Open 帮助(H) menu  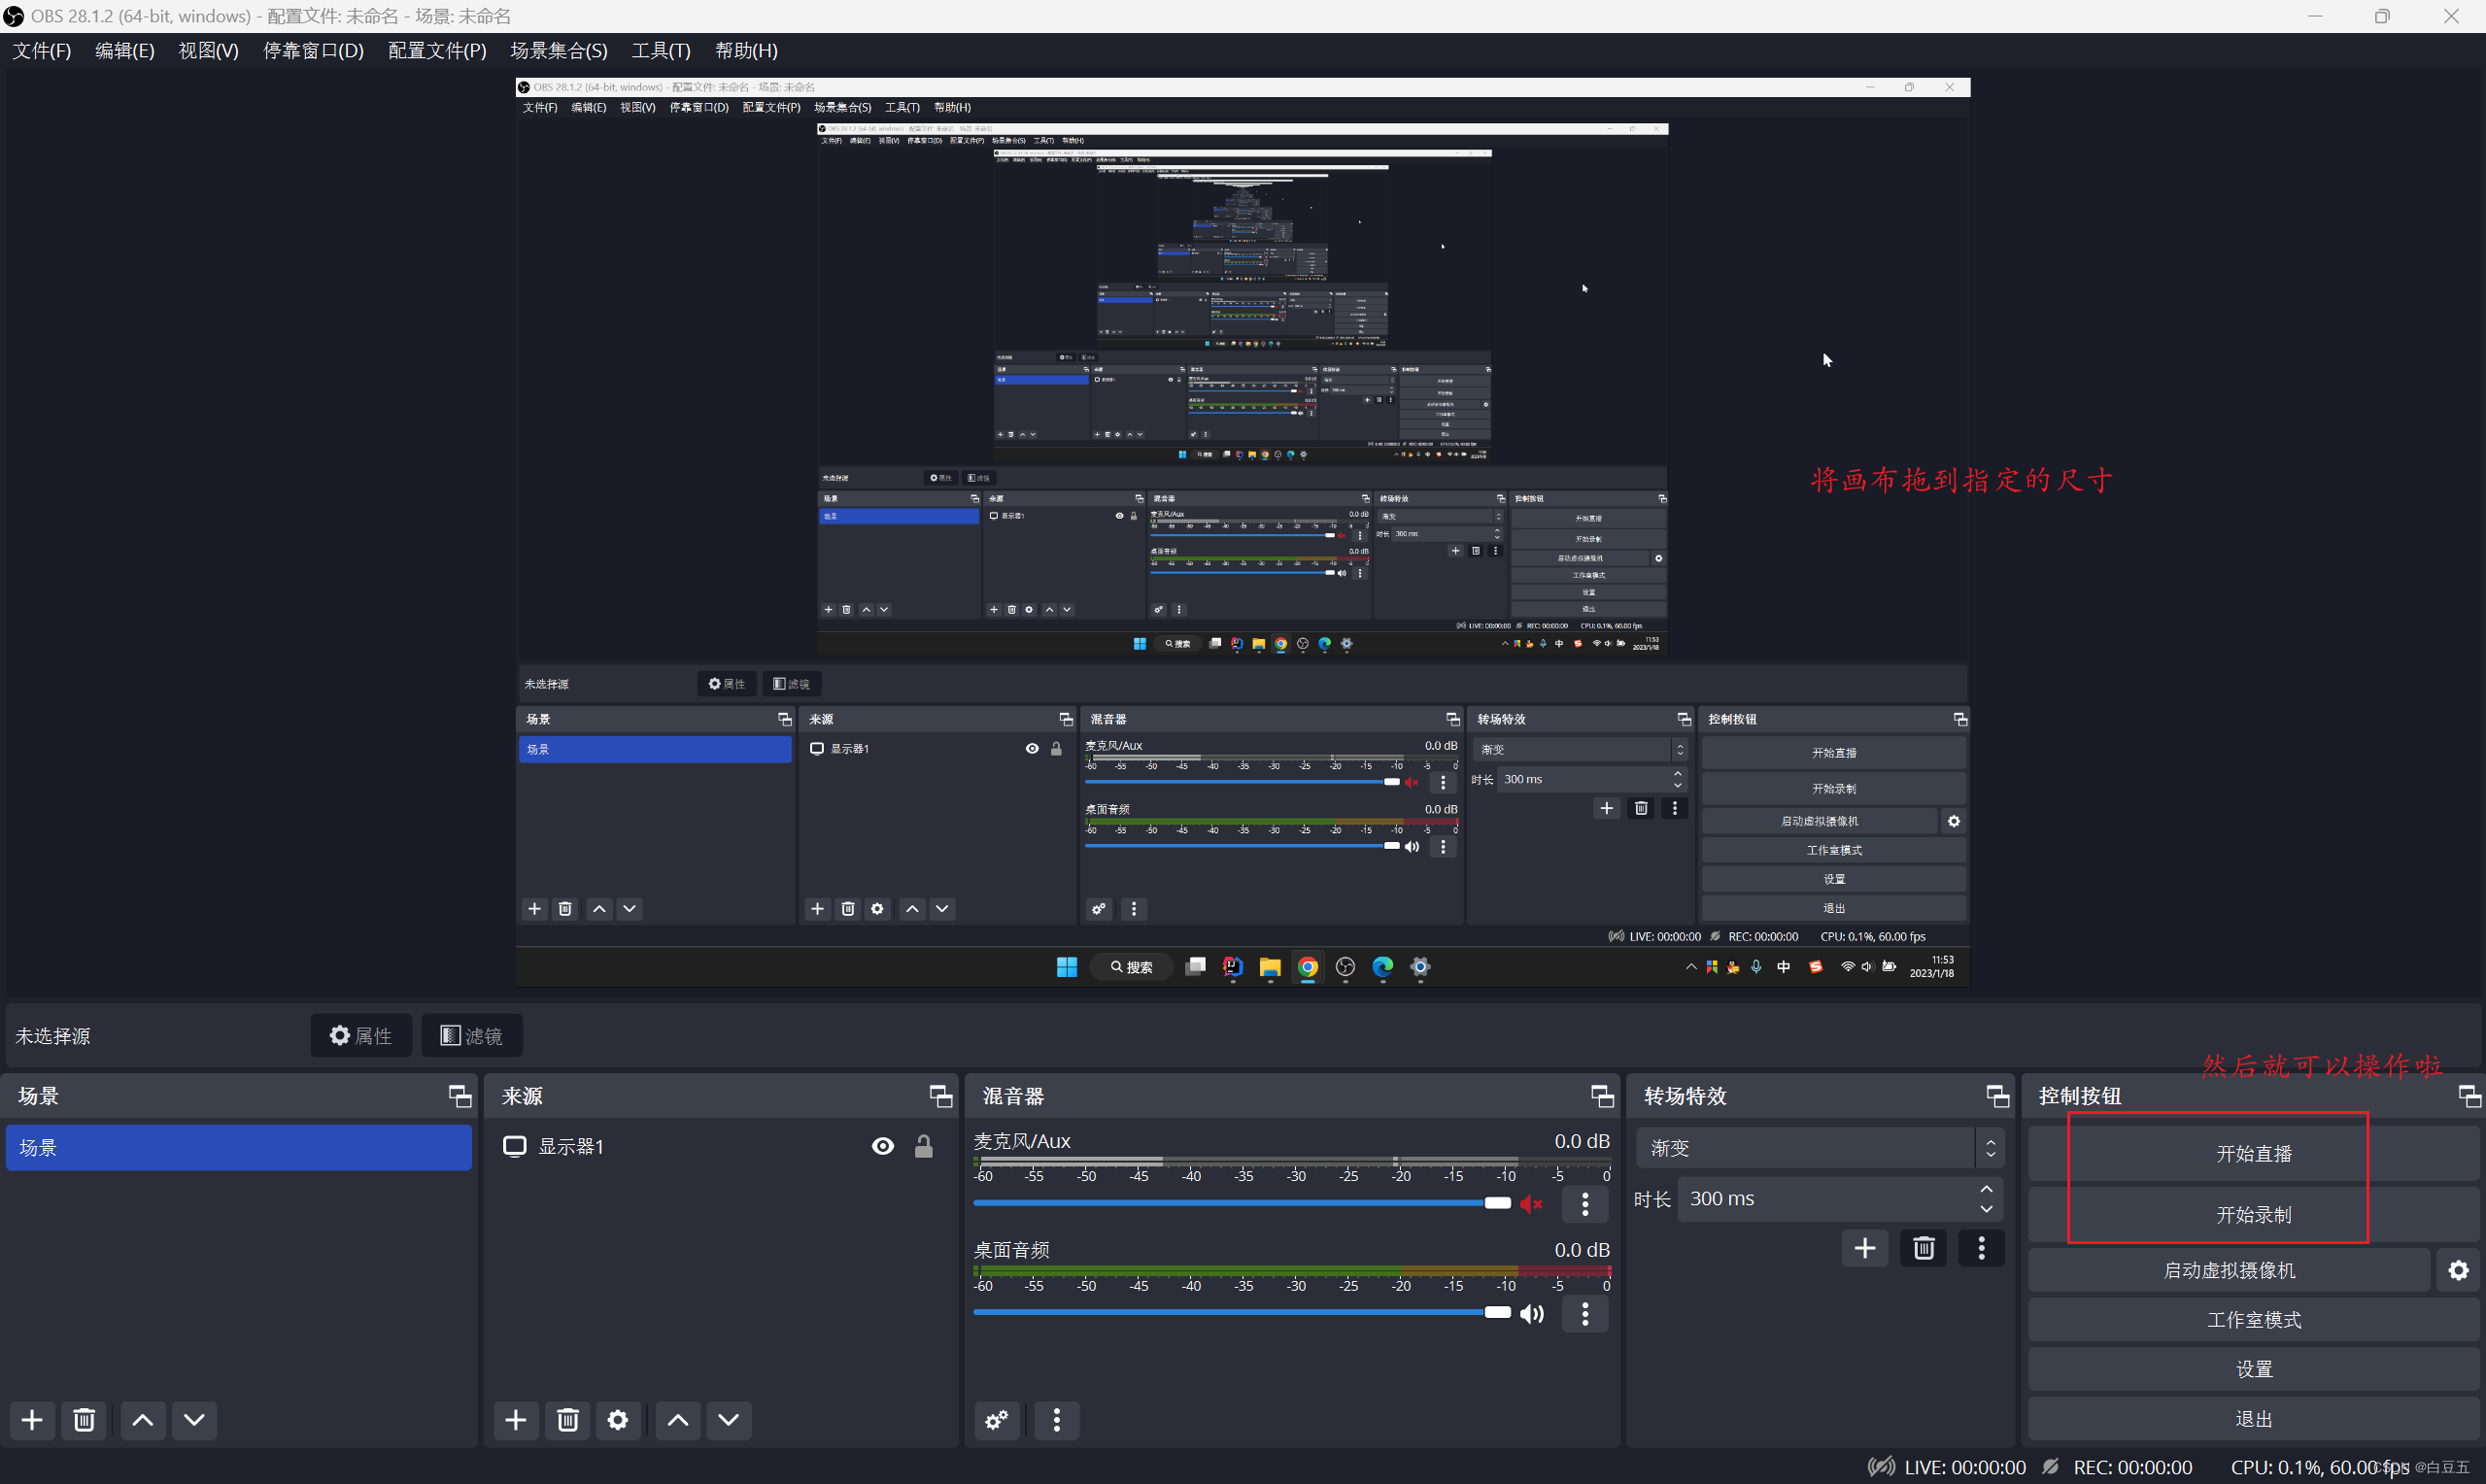pos(746,50)
